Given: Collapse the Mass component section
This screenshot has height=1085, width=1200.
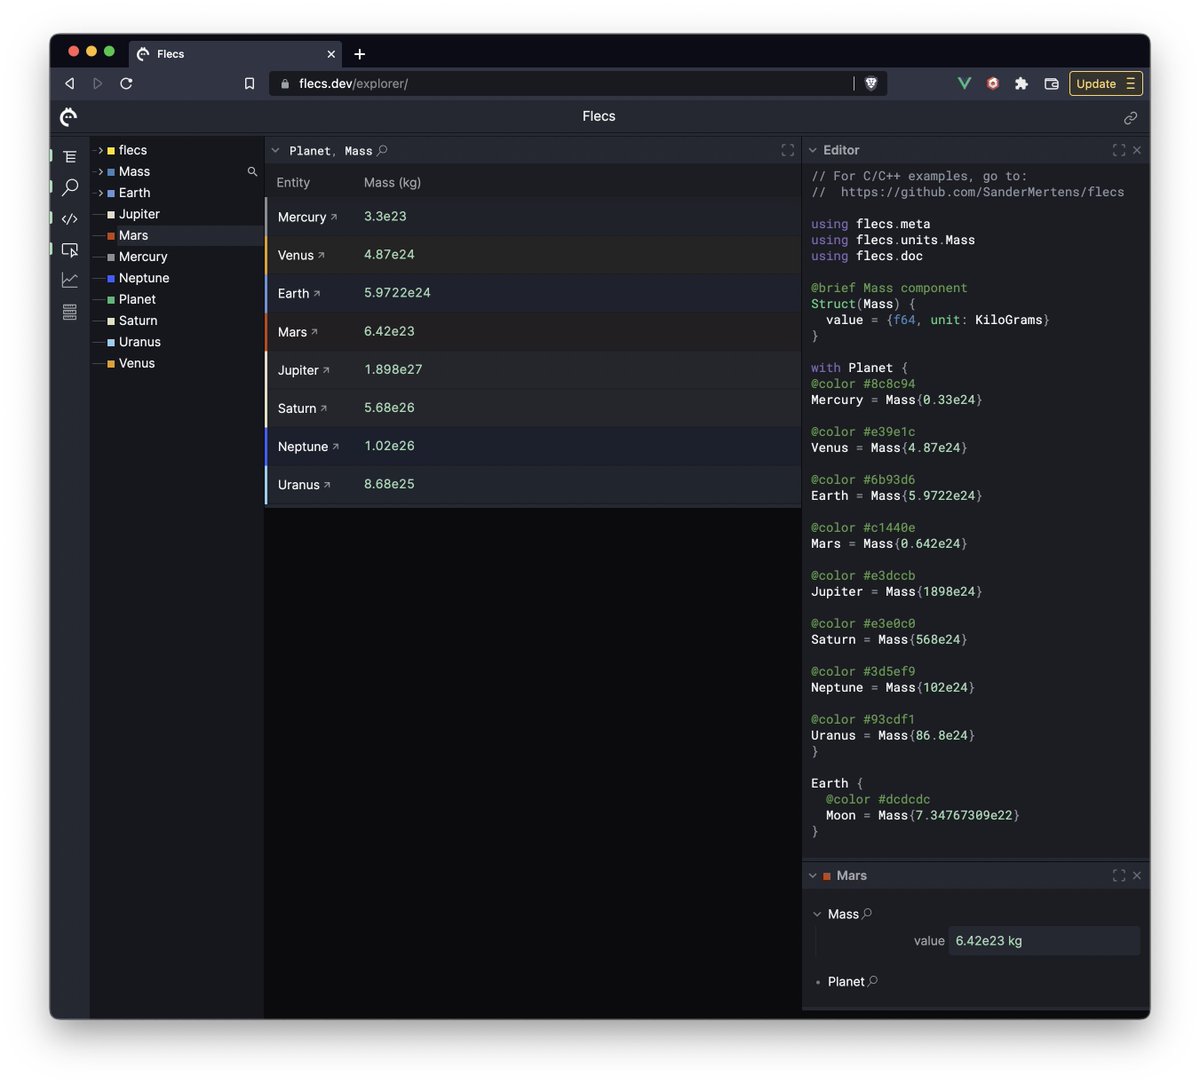Looking at the screenshot, I should [817, 914].
